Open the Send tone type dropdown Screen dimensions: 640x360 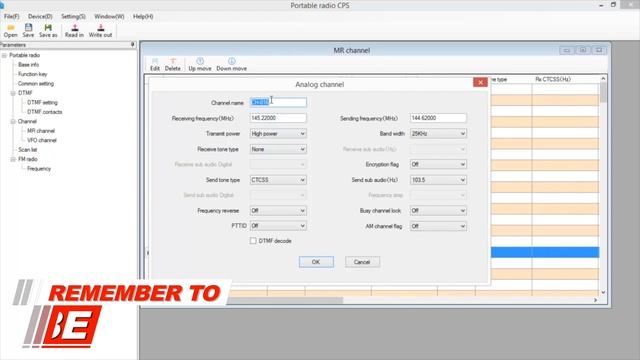click(x=278, y=180)
